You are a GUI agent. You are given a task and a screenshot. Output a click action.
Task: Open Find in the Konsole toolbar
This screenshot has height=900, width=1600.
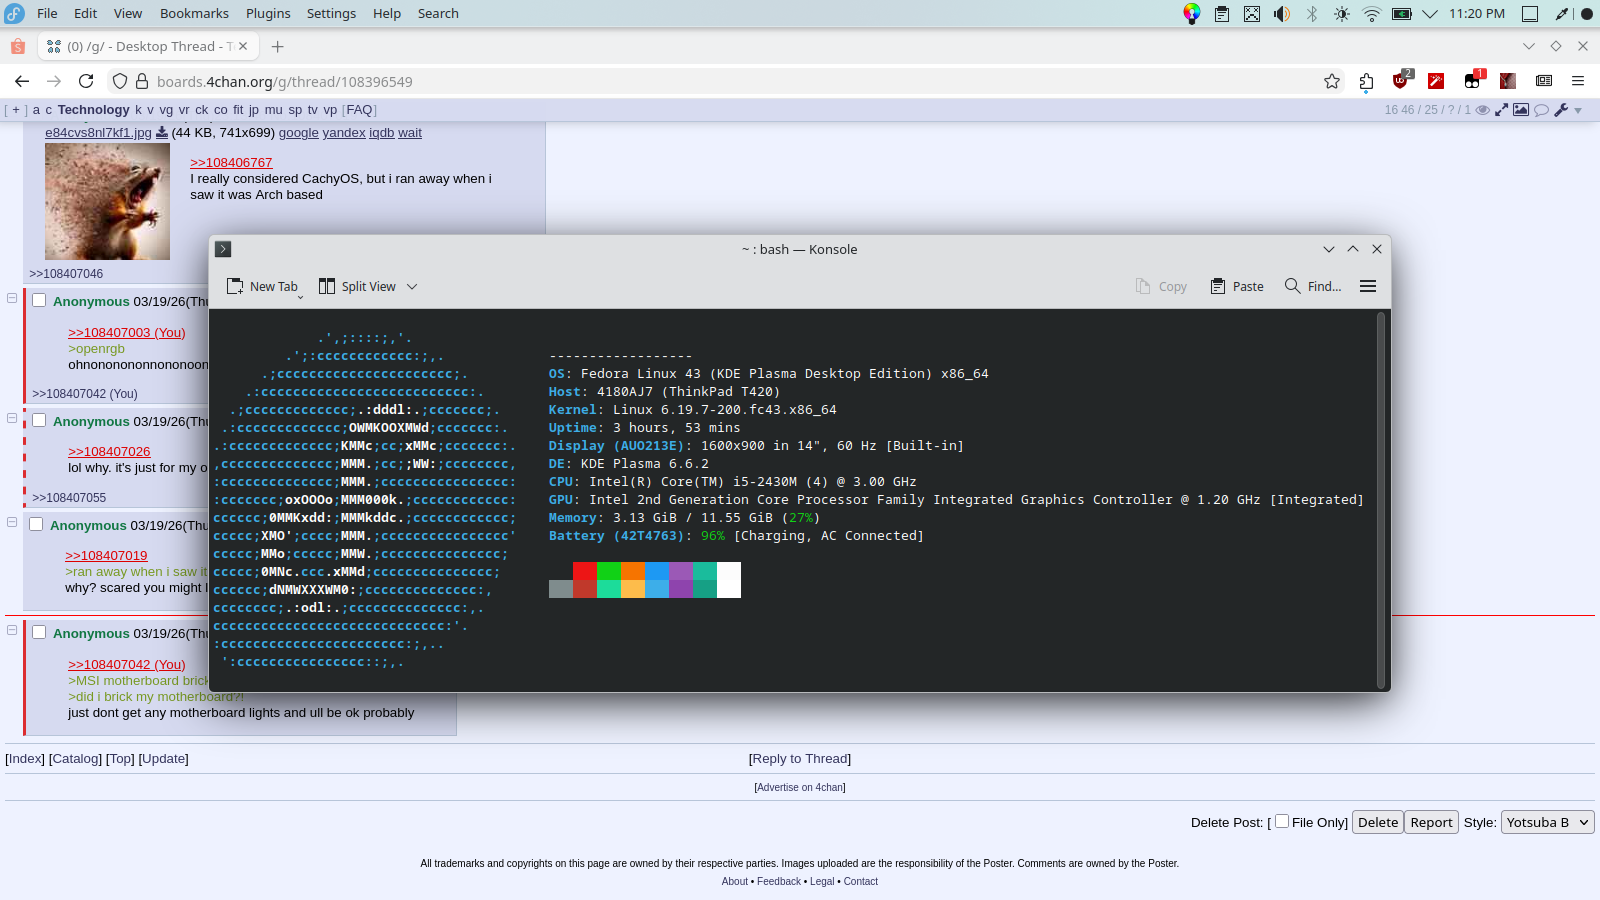(x=1313, y=286)
